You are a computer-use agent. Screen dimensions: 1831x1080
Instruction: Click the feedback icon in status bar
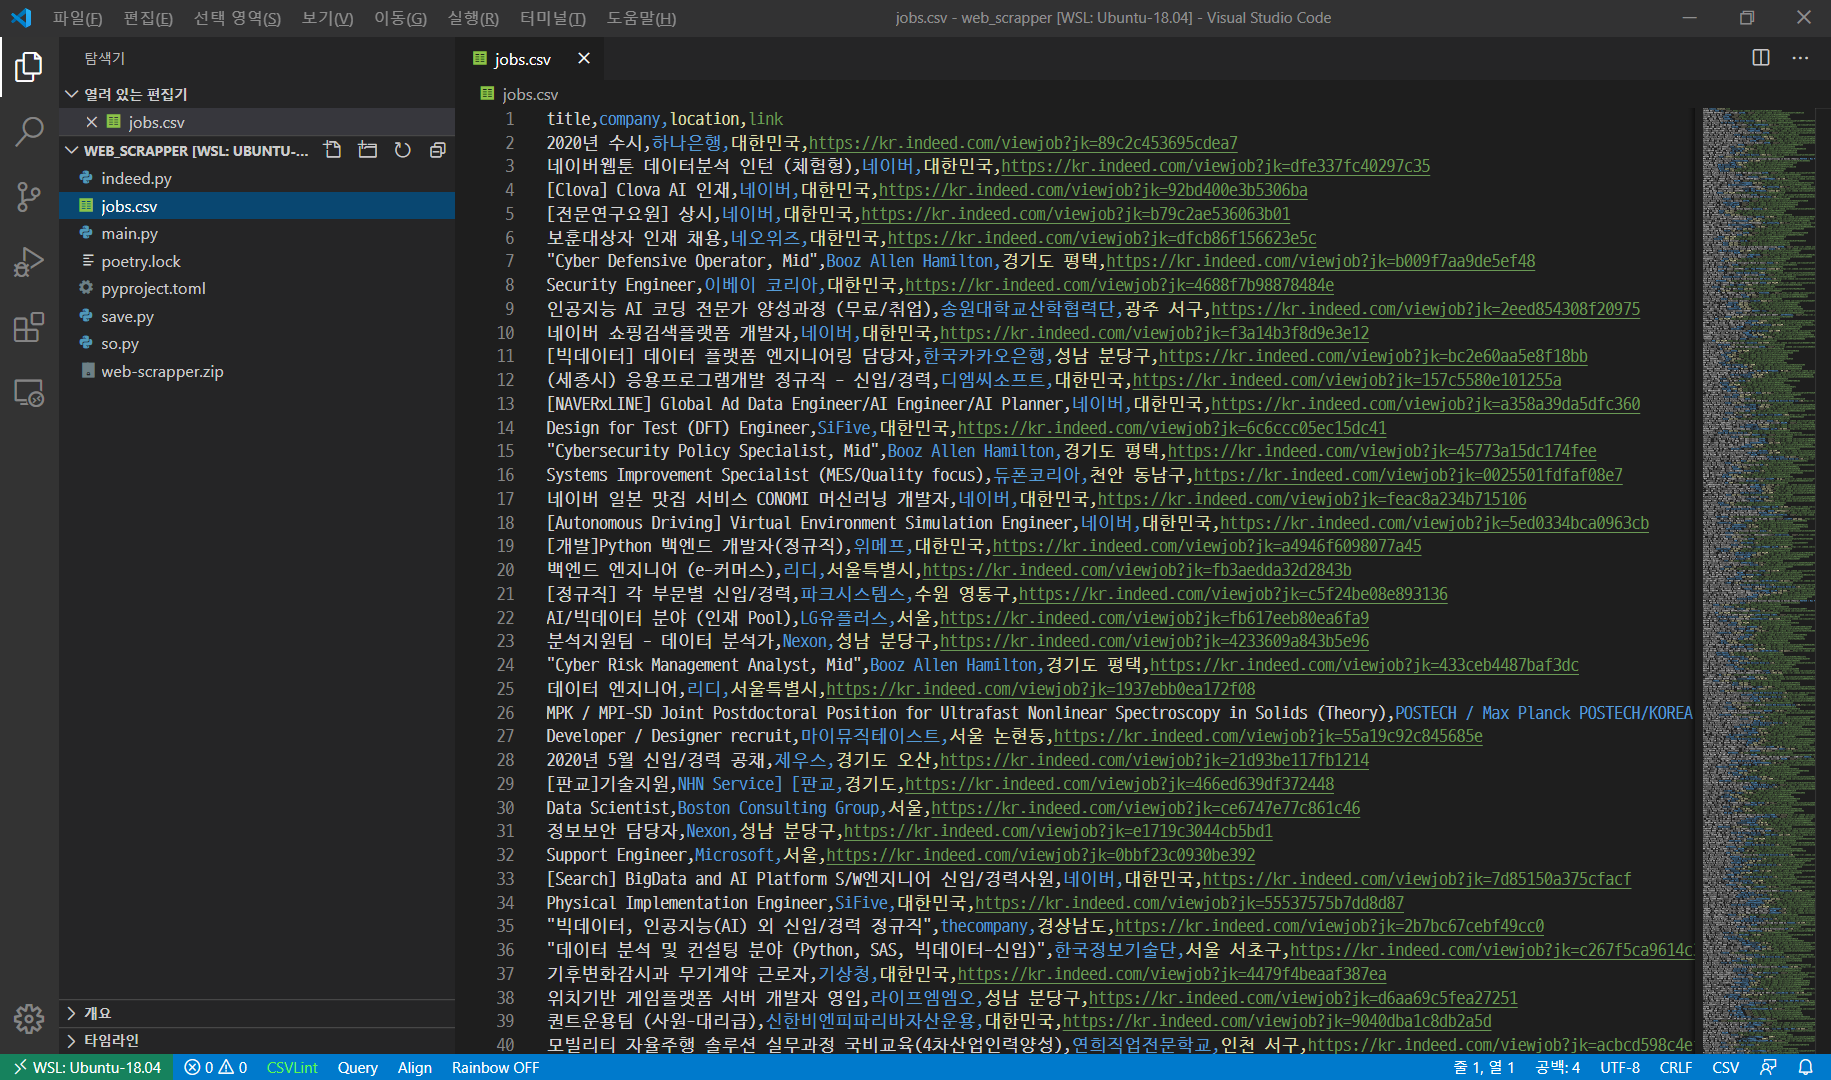point(1768,1067)
